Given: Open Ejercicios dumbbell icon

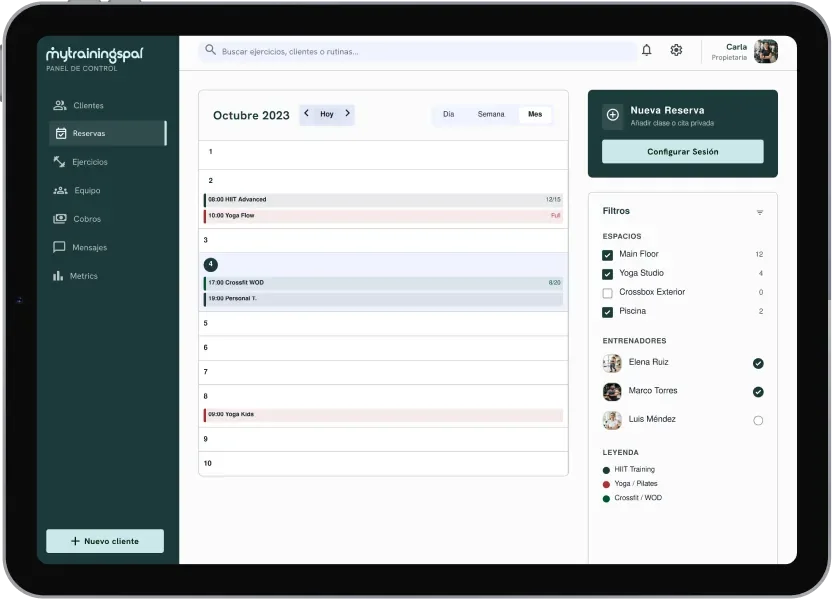Looking at the screenshot, I should (59, 161).
